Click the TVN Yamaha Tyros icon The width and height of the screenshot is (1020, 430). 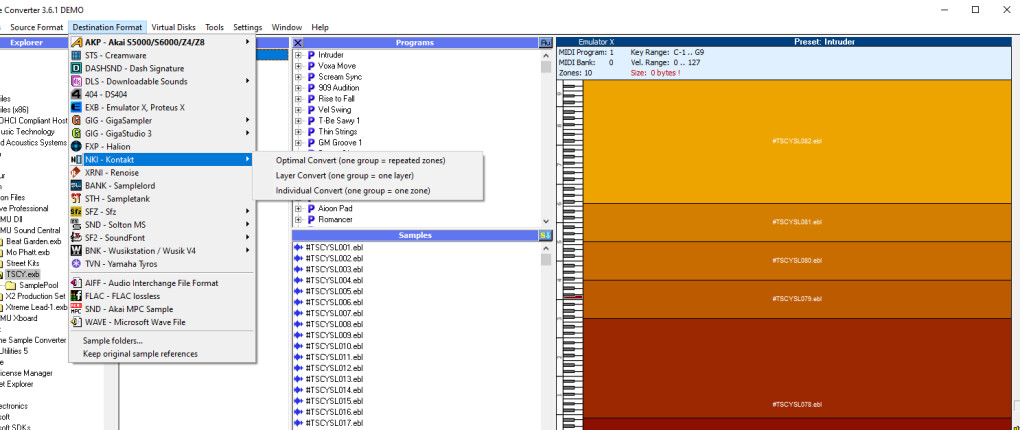click(76, 263)
